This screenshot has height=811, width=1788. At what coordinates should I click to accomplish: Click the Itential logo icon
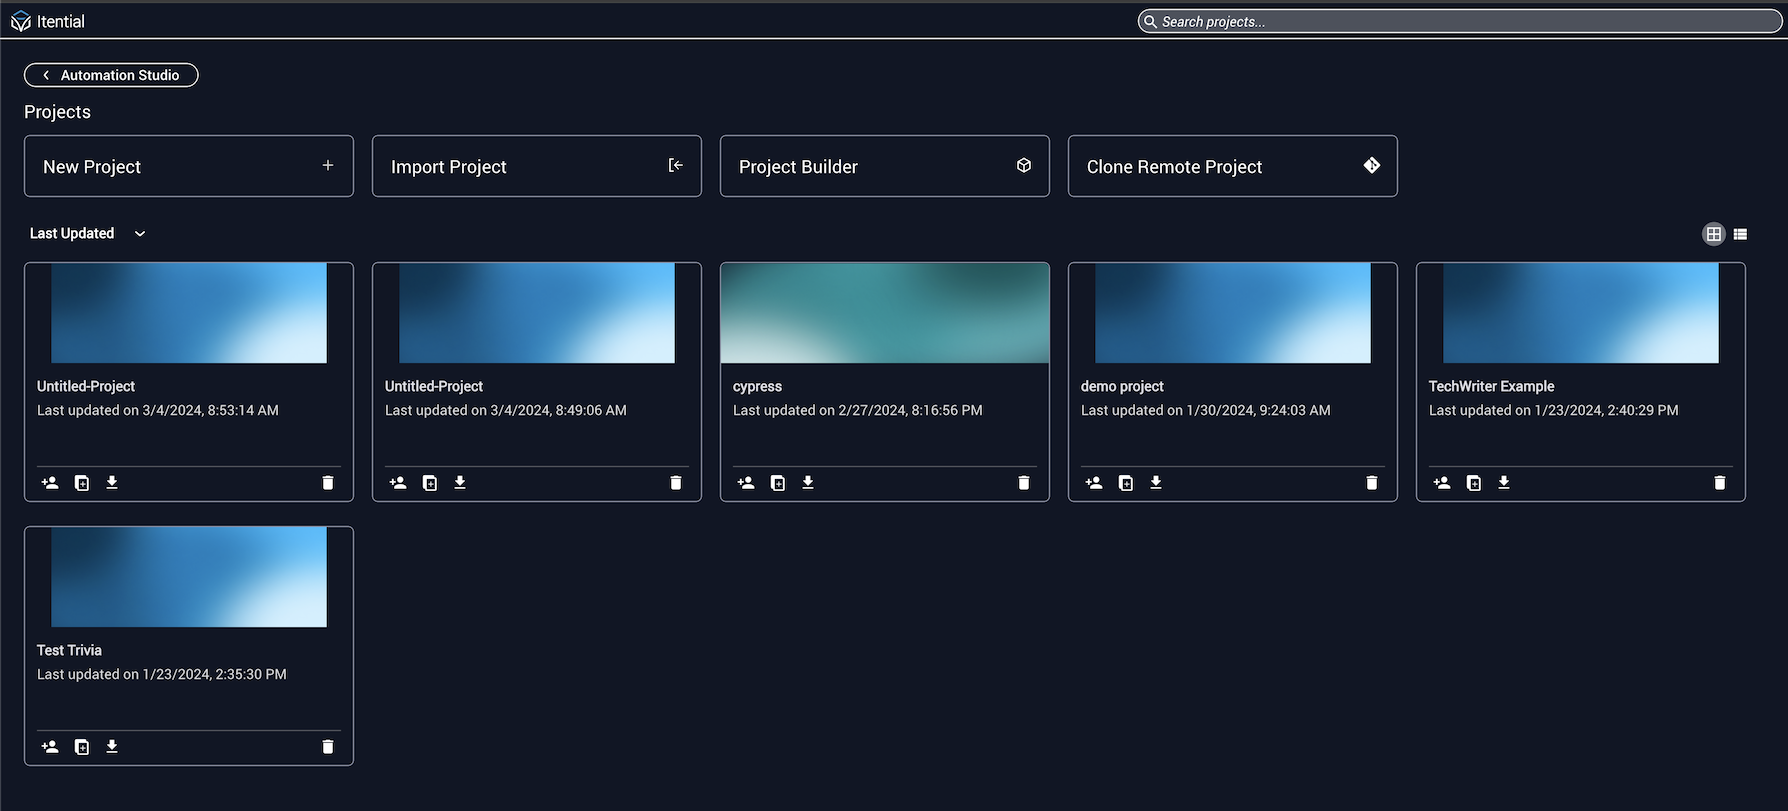20,21
